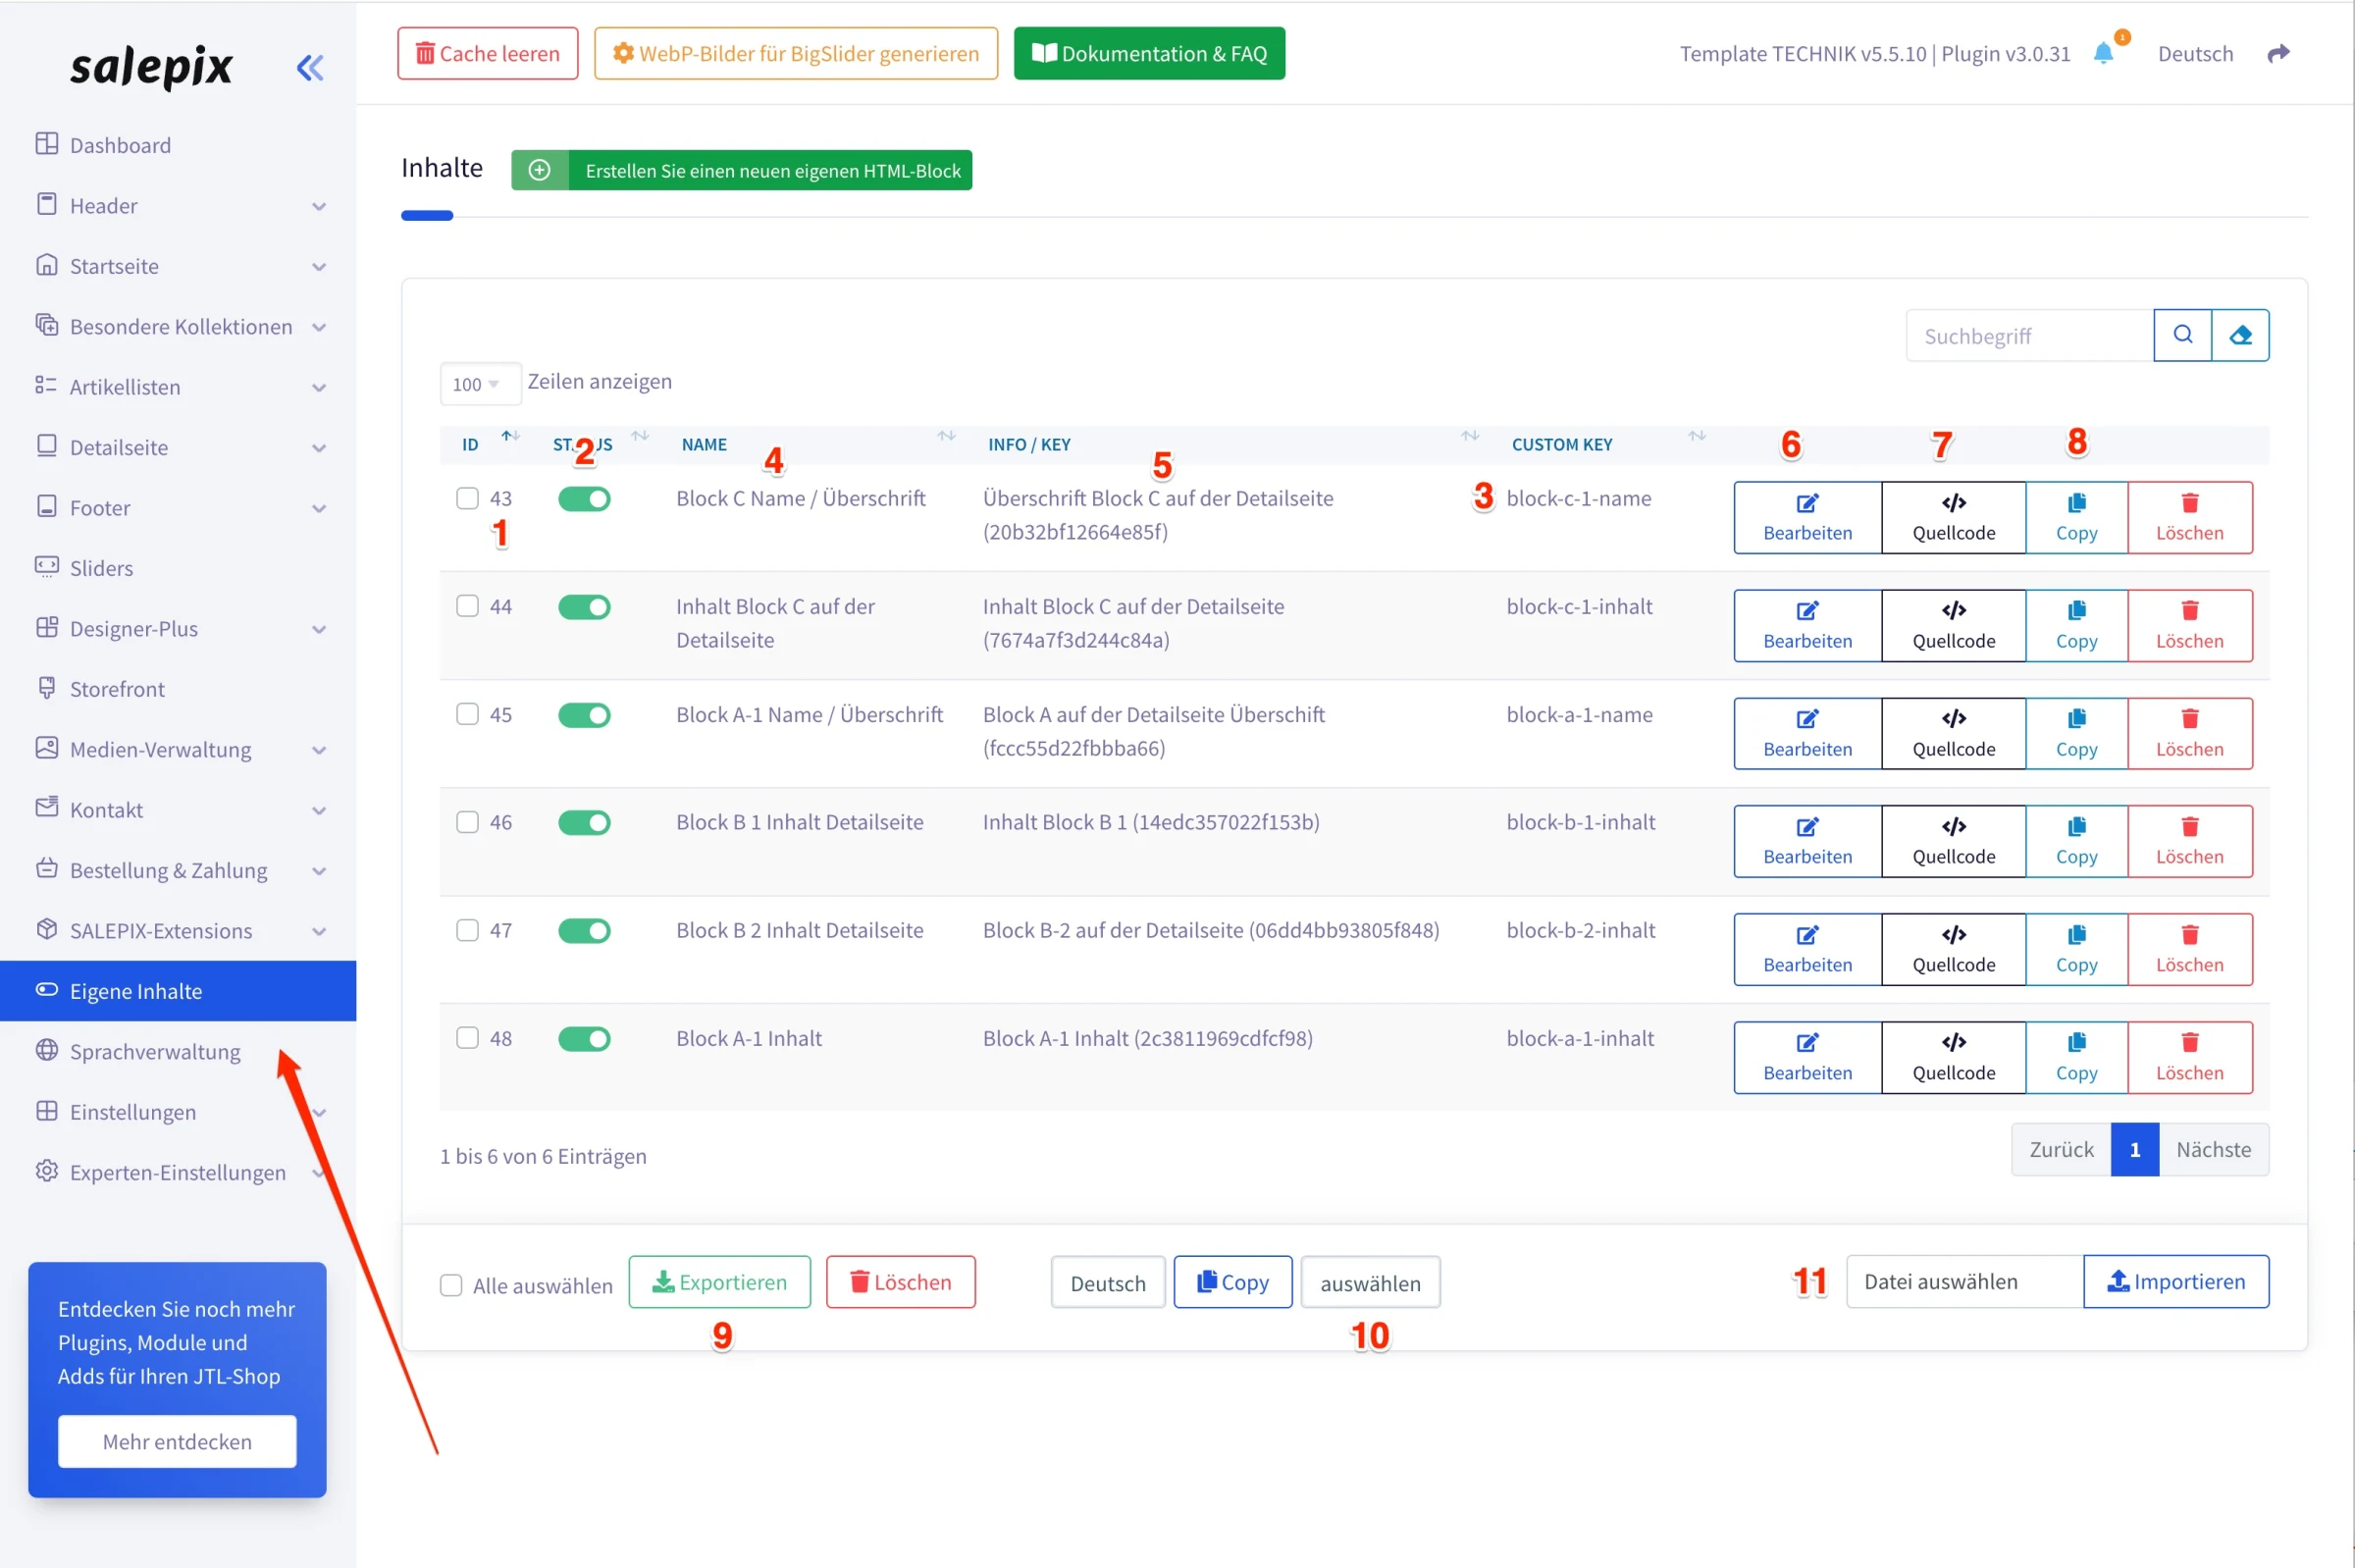Copy block 45

(2077, 734)
